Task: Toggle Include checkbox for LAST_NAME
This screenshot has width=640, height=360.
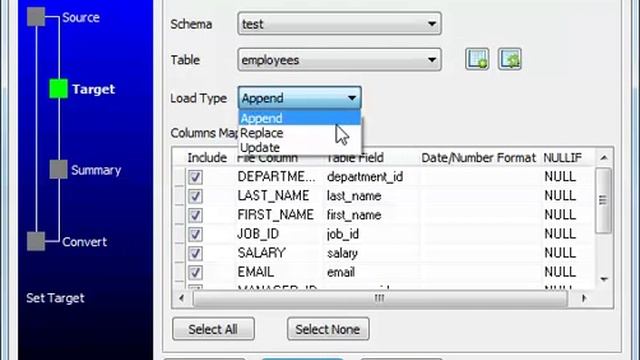Action: pyautogui.click(x=195, y=196)
